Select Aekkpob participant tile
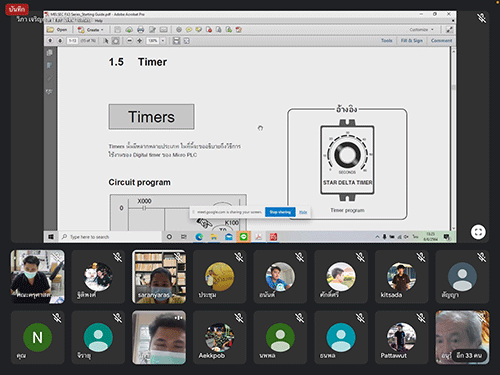This screenshot has height=375, width=500. (220, 337)
